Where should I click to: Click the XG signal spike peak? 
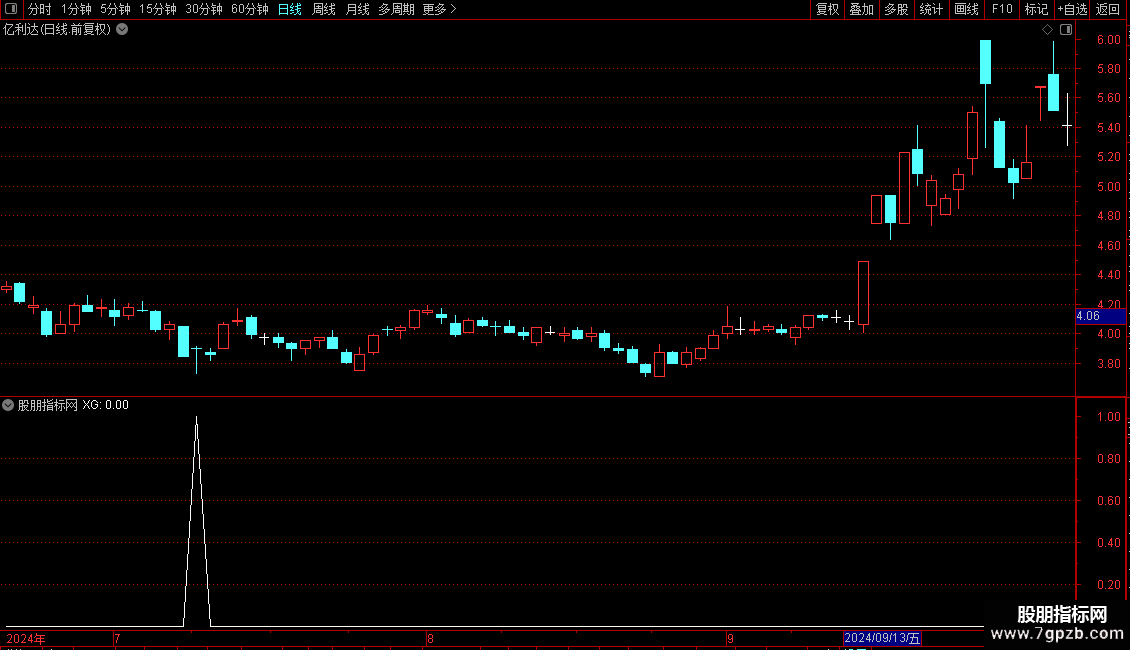197,418
